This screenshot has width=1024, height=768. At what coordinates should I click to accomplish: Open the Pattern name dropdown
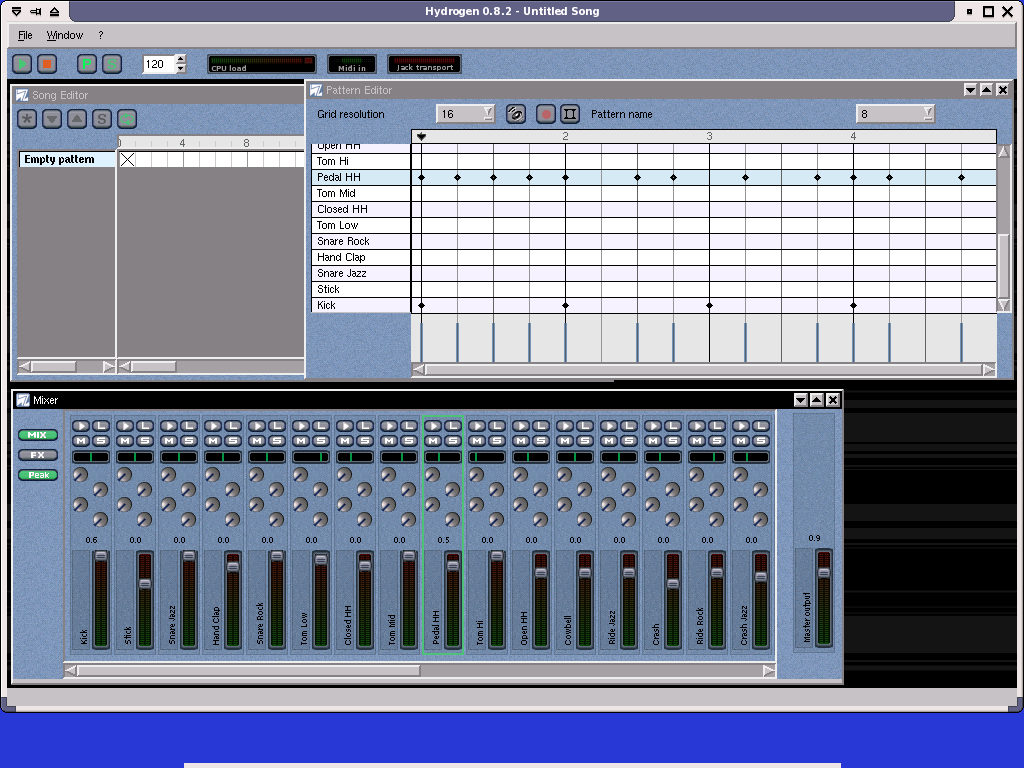tap(928, 114)
